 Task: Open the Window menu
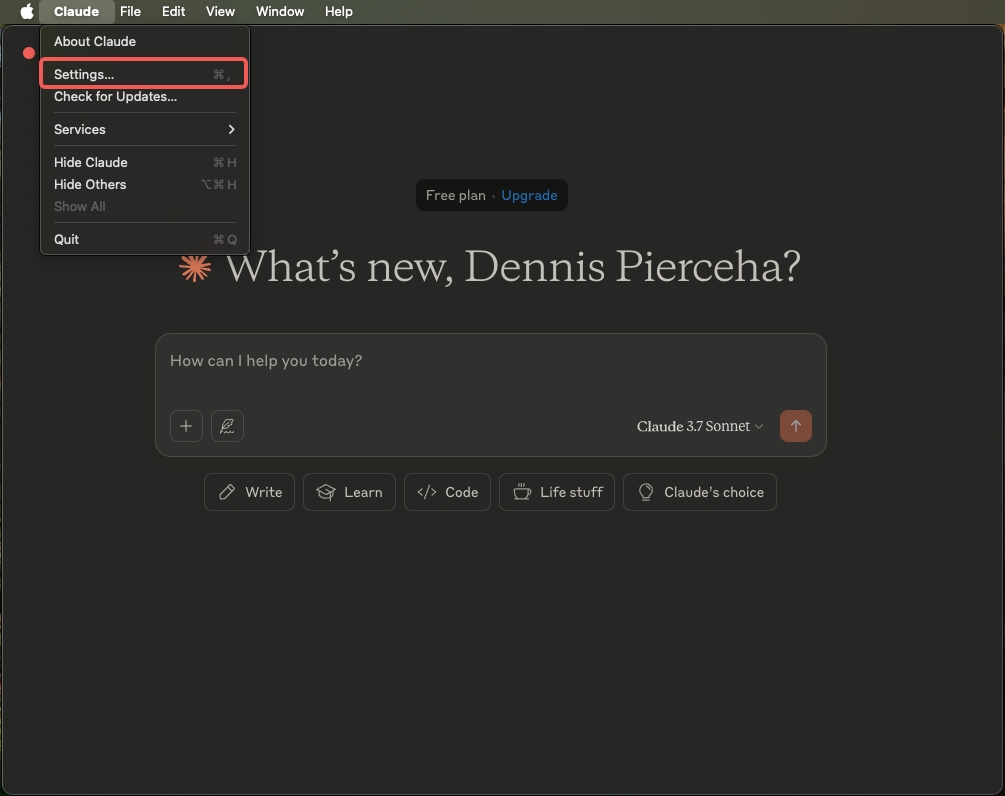(x=279, y=12)
